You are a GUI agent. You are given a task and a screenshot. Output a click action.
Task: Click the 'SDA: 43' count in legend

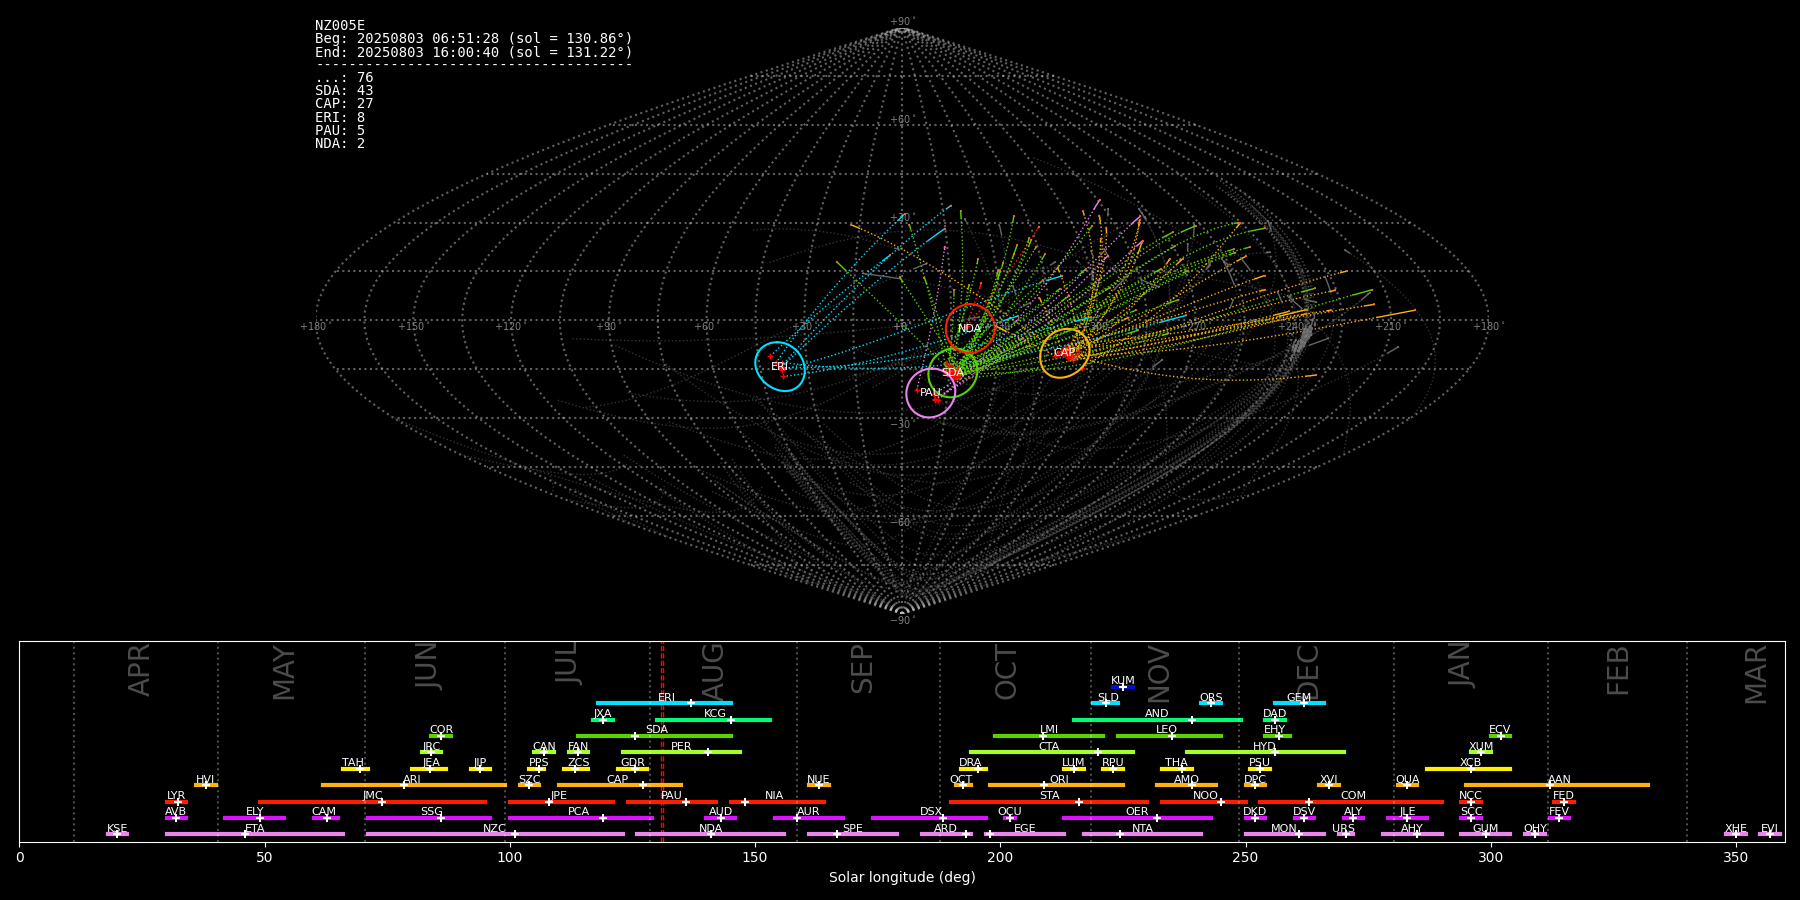coord(344,91)
